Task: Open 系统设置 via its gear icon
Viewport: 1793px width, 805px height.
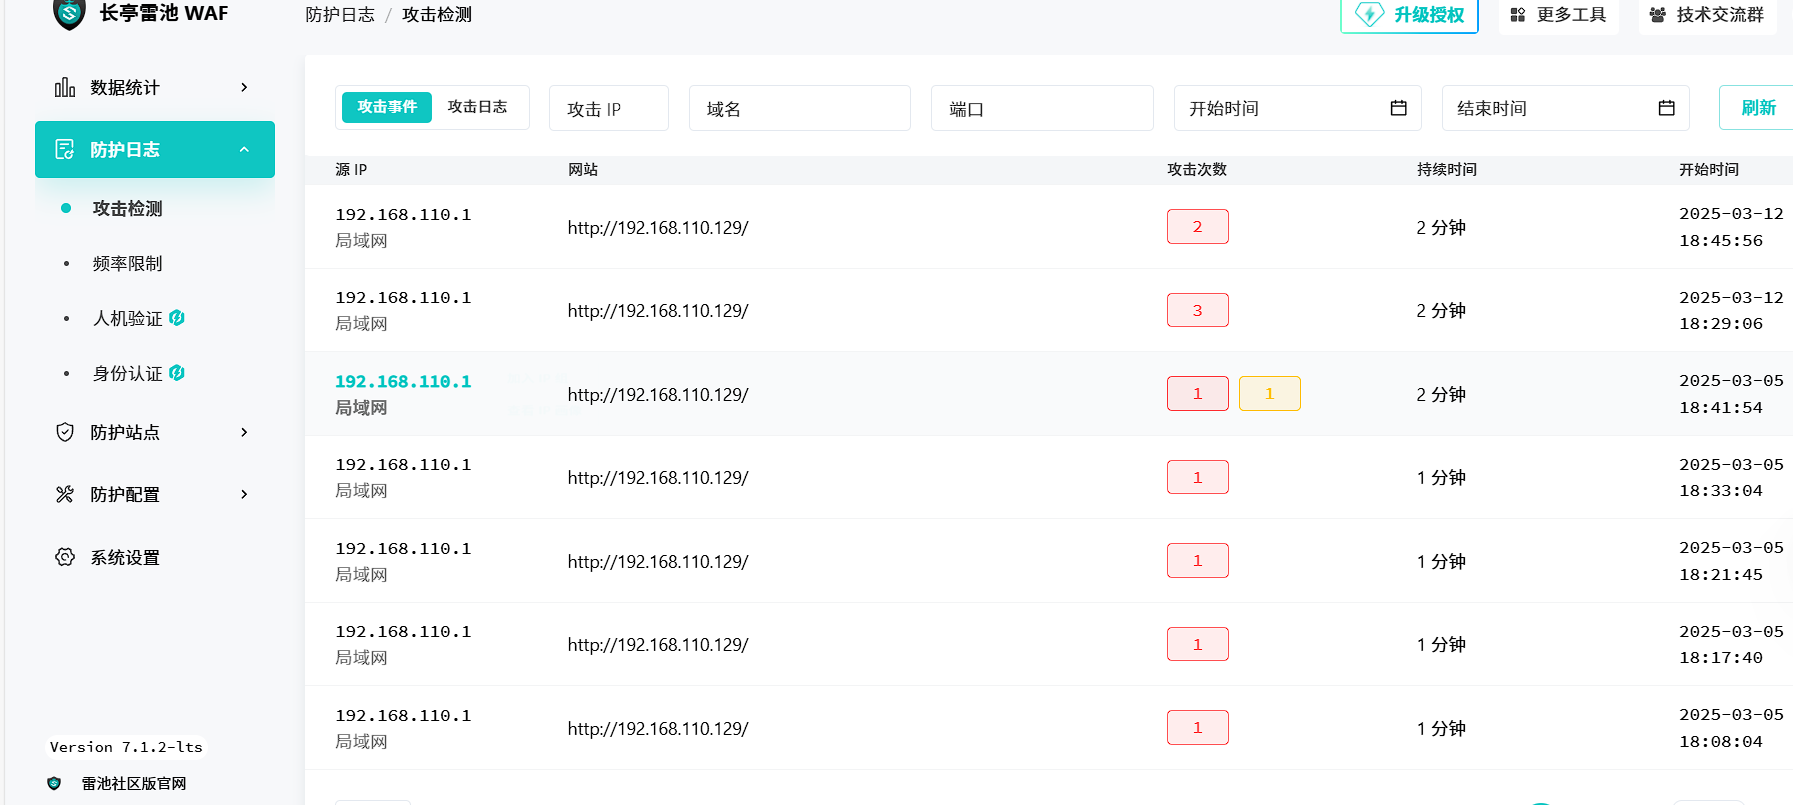Action: pos(65,557)
